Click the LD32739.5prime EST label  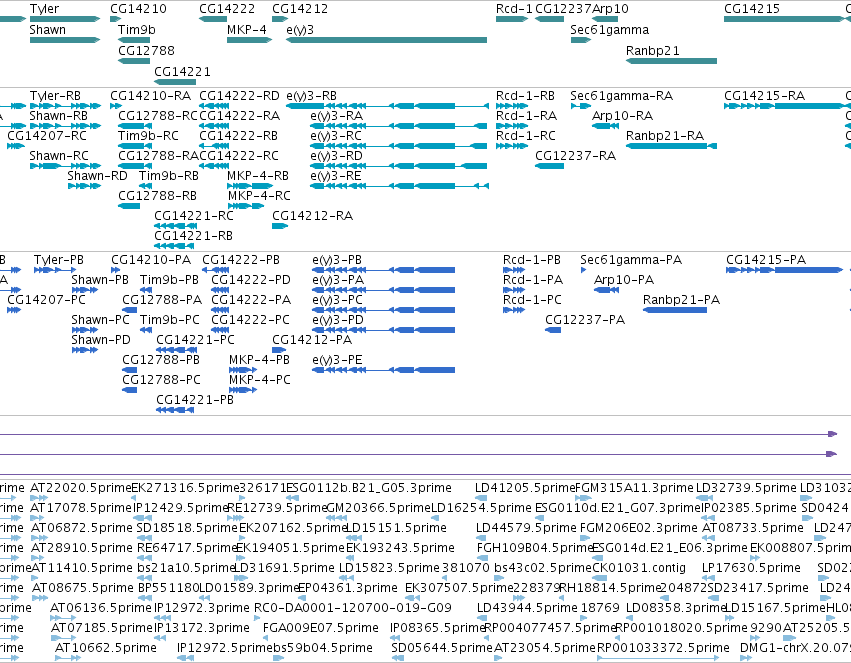pyautogui.click(x=746, y=488)
